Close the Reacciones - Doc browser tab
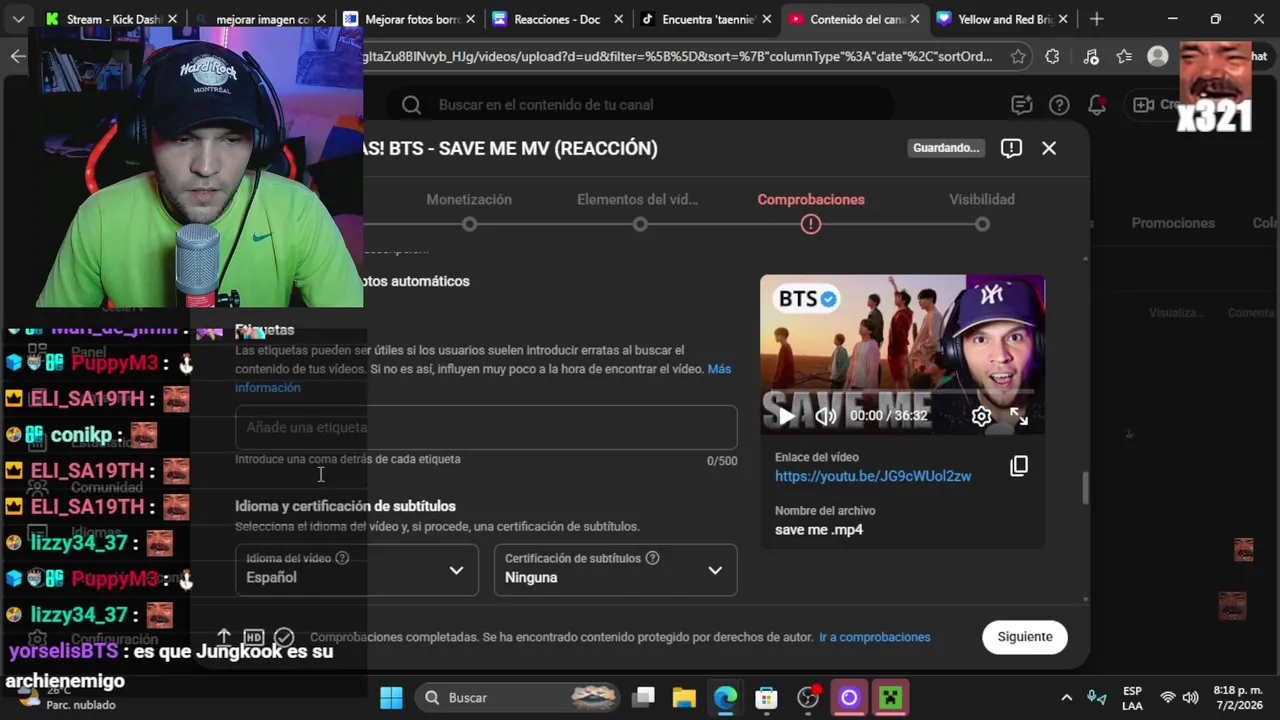Image resolution: width=1280 pixels, height=720 pixels. (618, 19)
